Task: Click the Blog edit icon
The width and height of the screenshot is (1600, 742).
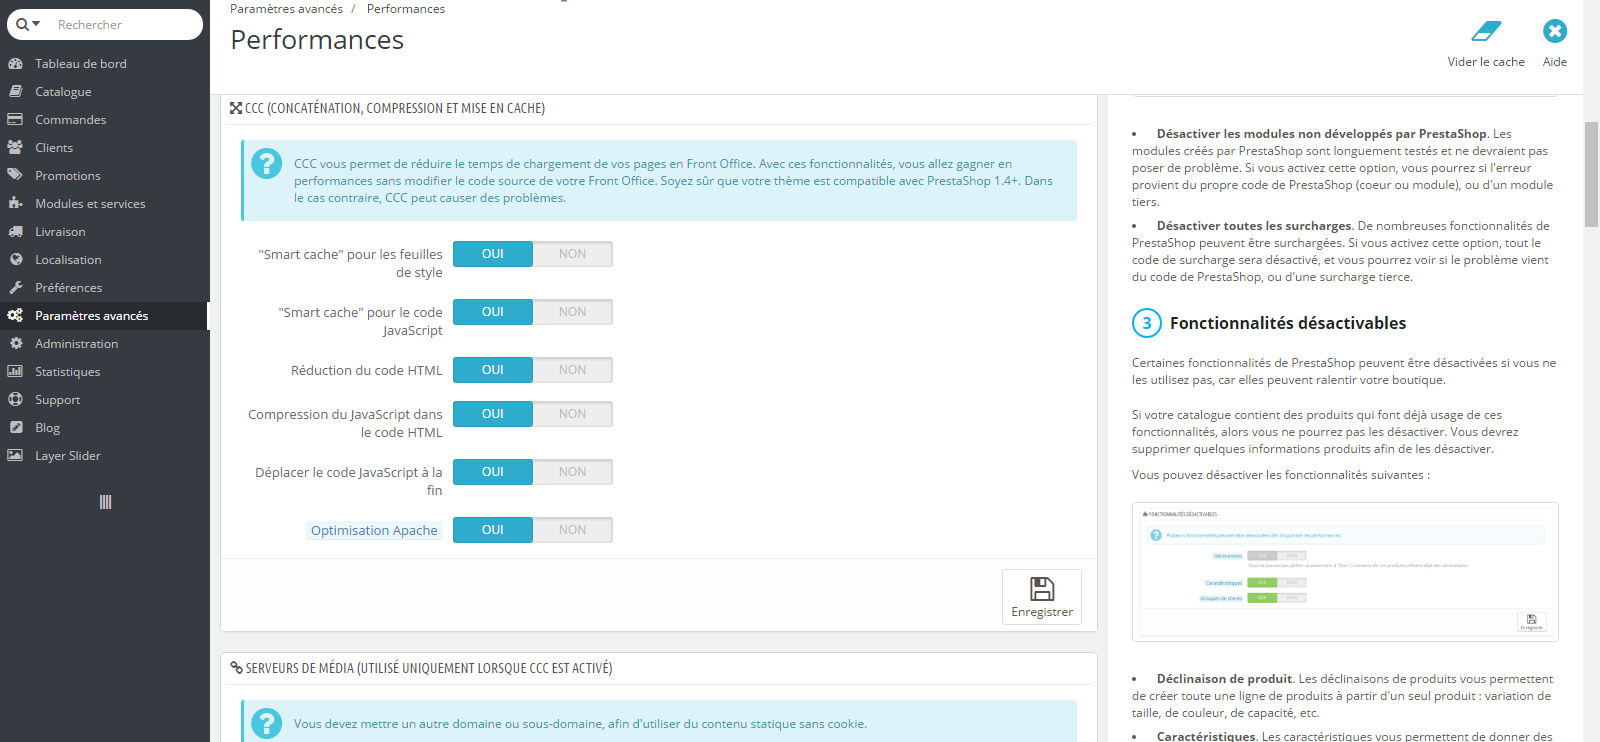Action: (x=15, y=427)
